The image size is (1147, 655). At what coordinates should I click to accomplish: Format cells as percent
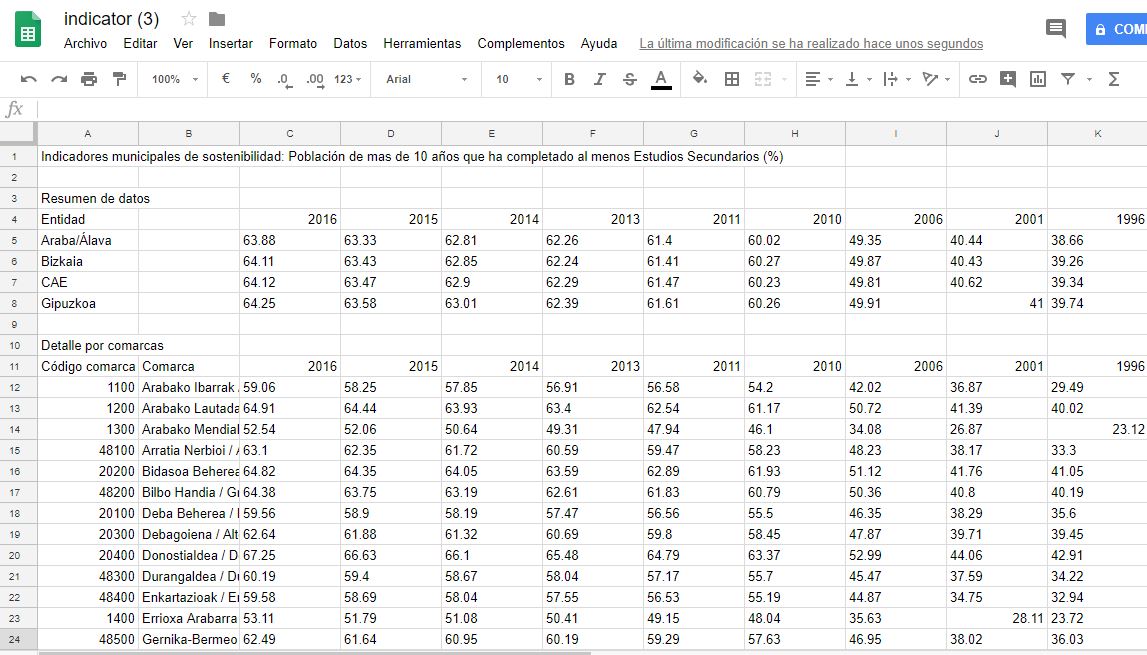pyautogui.click(x=255, y=78)
